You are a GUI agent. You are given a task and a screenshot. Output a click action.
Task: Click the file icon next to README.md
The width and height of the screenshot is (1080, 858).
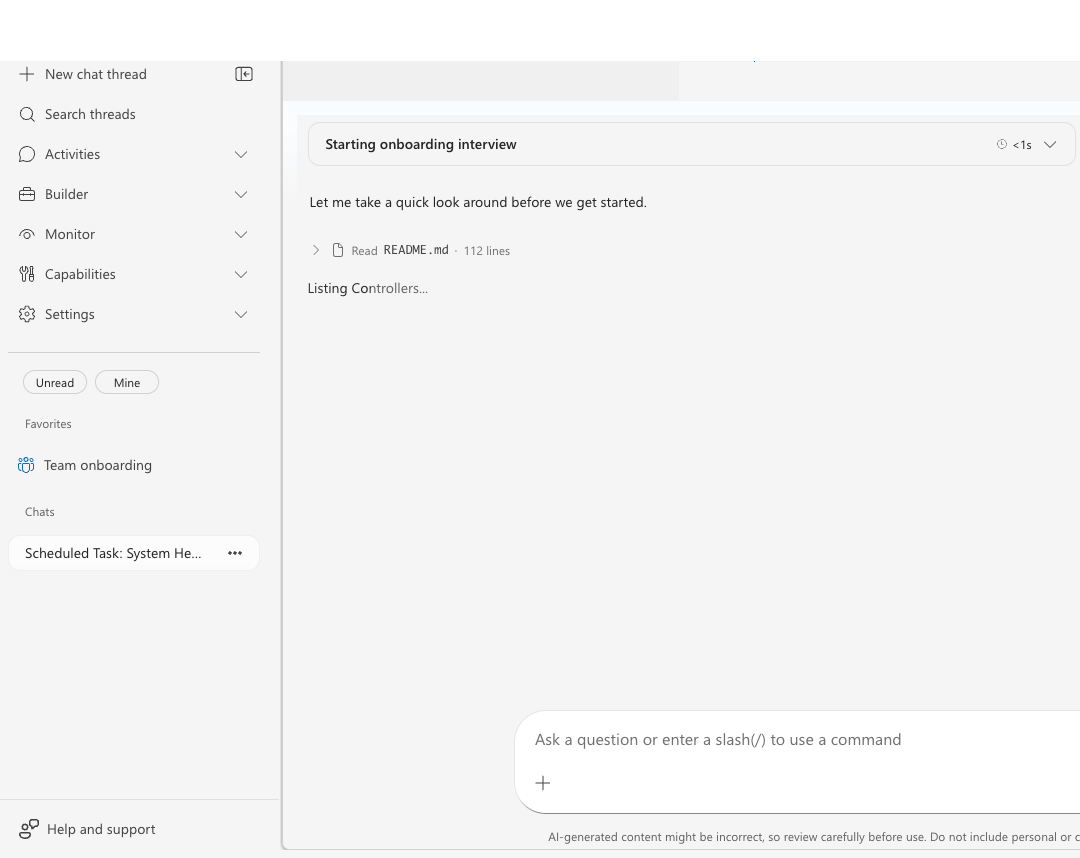click(338, 250)
